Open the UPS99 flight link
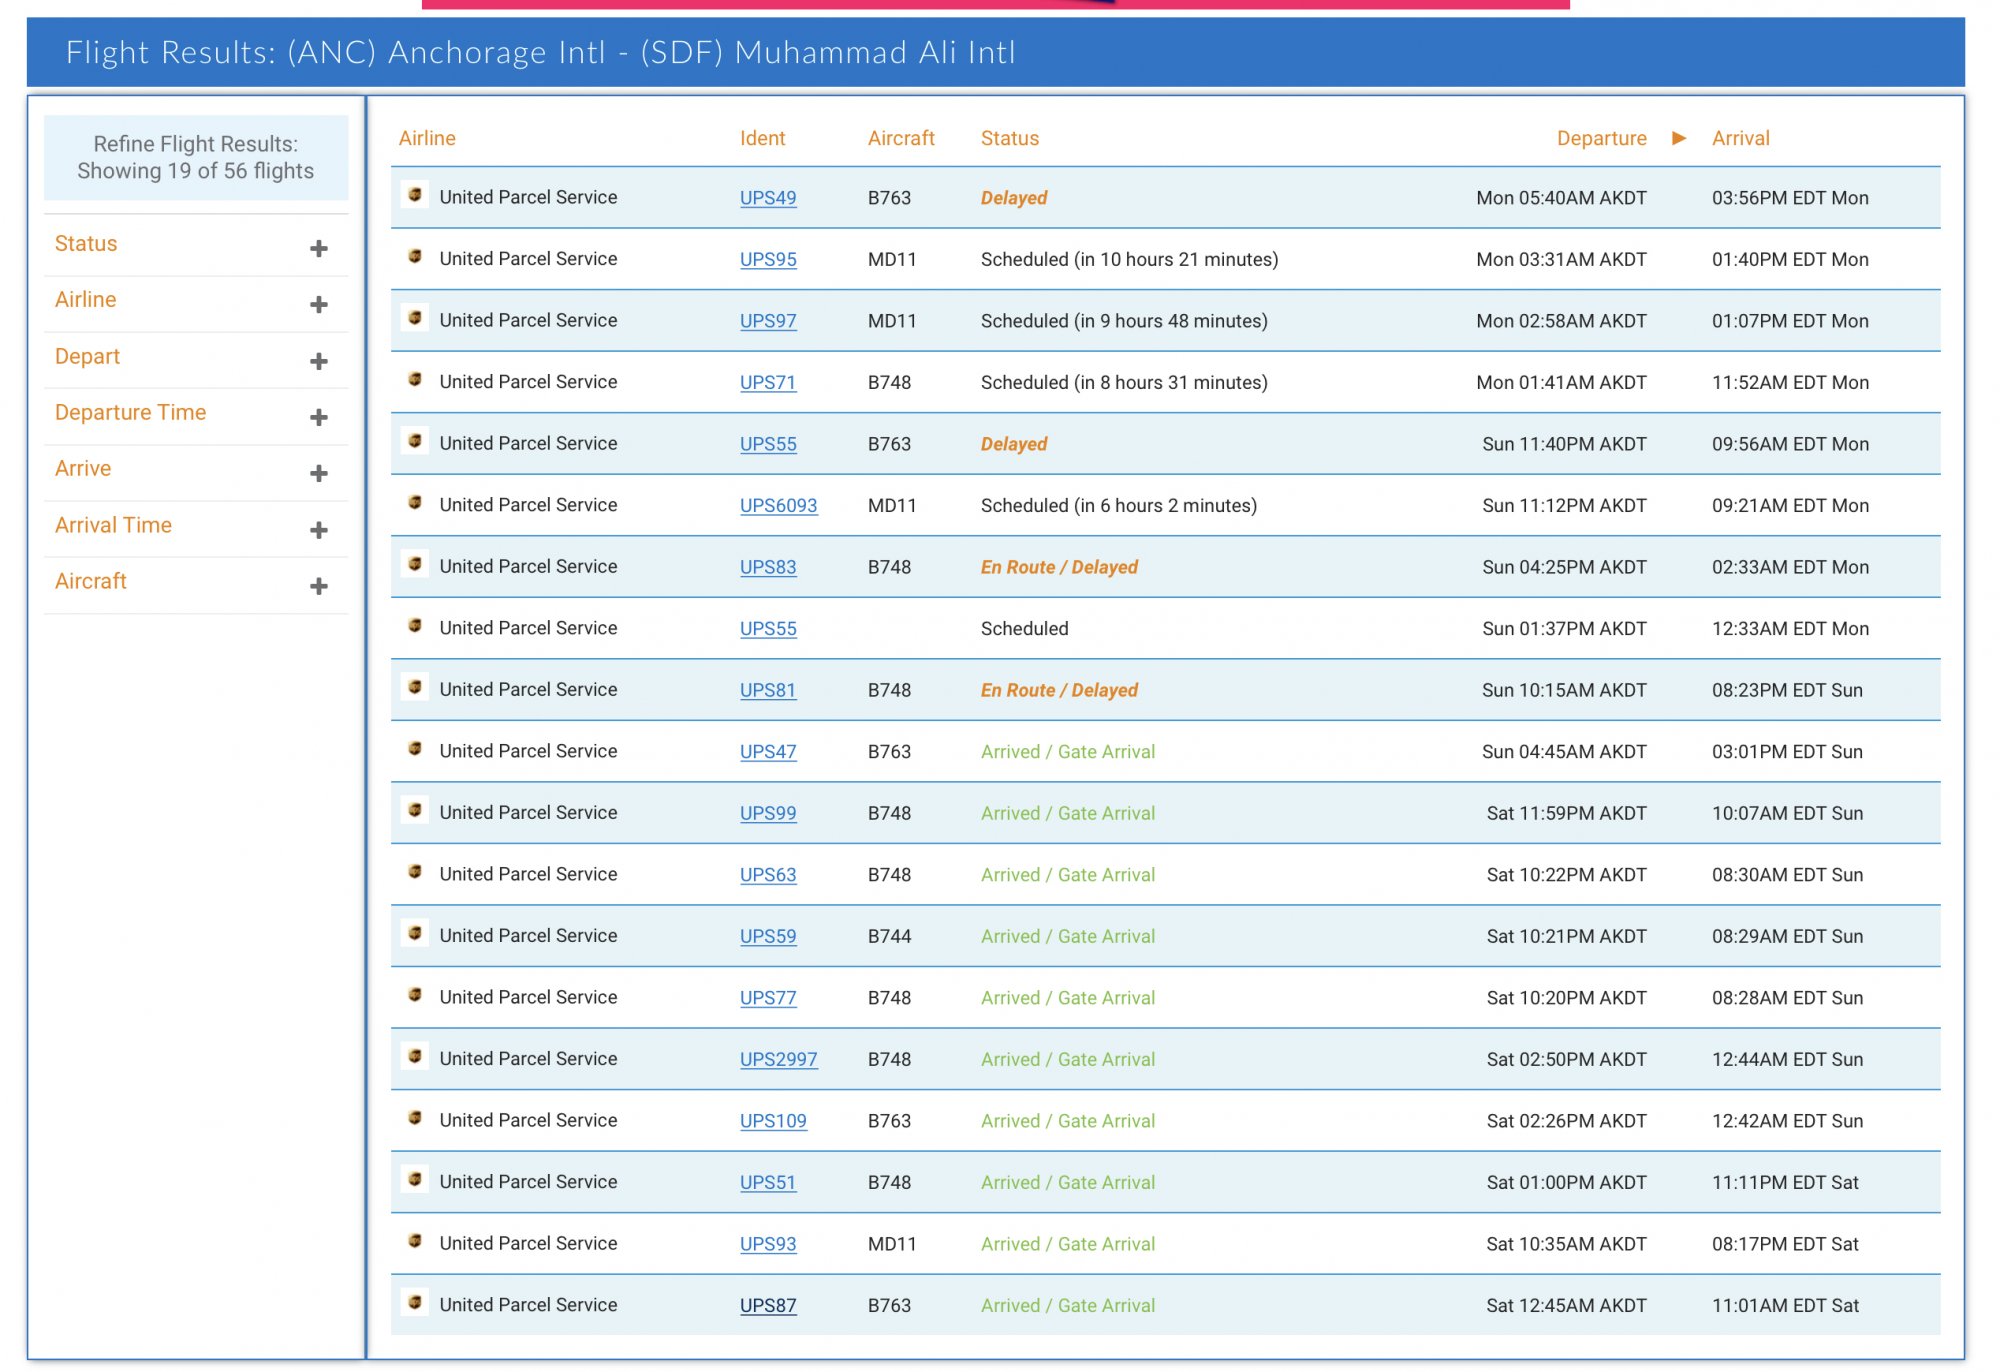The image size is (2000, 1372). pos(768,813)
